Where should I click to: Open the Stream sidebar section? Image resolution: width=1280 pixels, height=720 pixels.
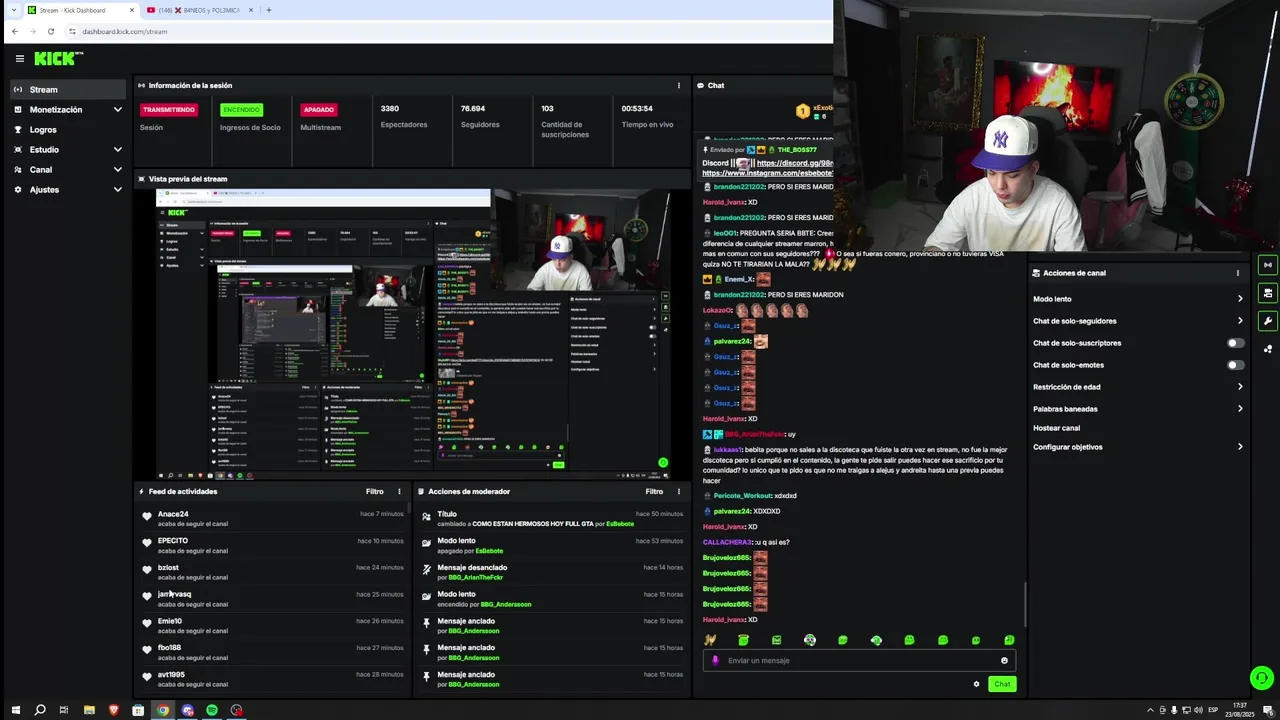67,89
